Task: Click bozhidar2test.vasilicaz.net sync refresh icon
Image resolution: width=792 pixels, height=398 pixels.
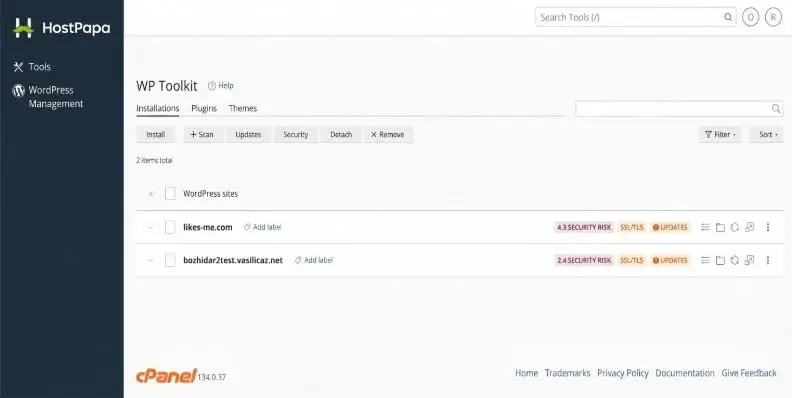Action: (x=735, y=261)
